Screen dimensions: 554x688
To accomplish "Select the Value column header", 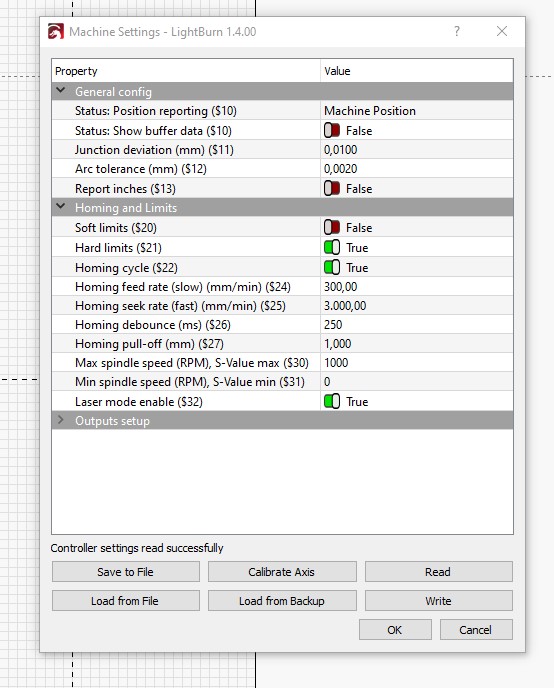I will 417,71.
